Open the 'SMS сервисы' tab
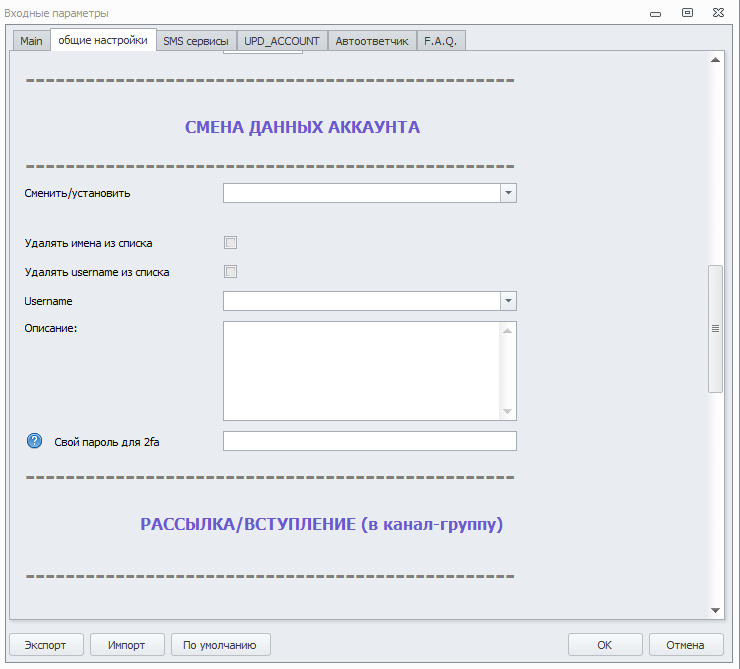This screenshot has height=669, width=740. tap(196, 41)
